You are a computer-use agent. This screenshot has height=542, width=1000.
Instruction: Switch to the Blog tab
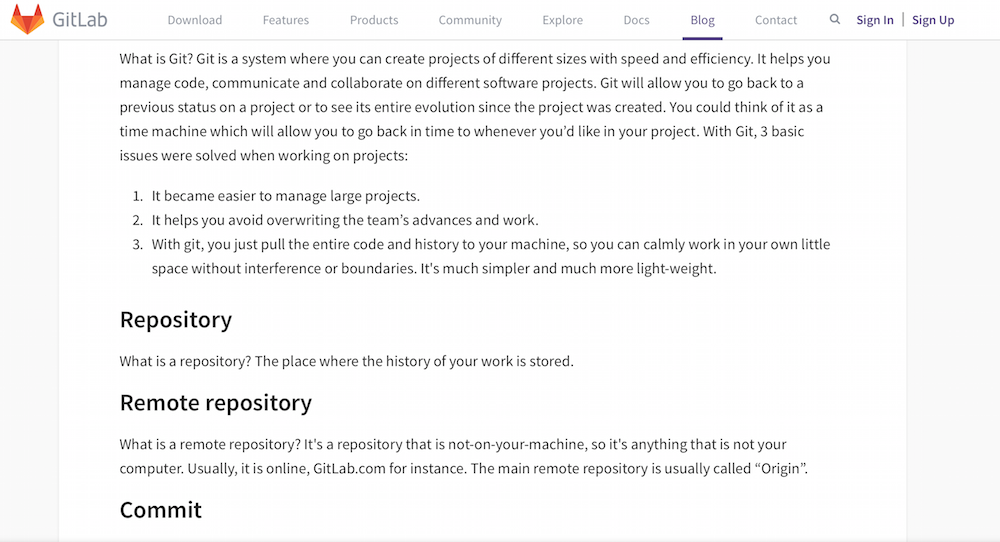coord(702,20)
